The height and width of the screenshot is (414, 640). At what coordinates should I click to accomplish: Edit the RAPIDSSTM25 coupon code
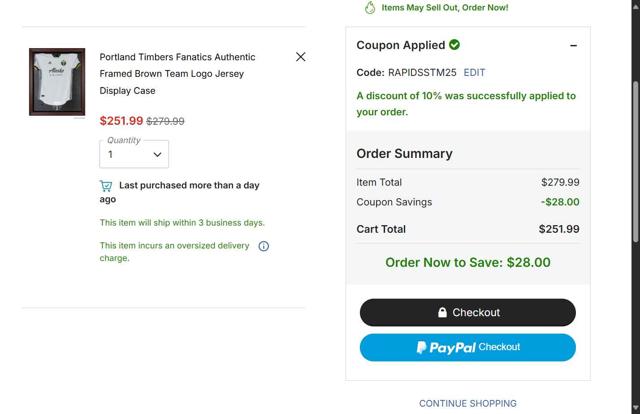(x=474, y=73)
